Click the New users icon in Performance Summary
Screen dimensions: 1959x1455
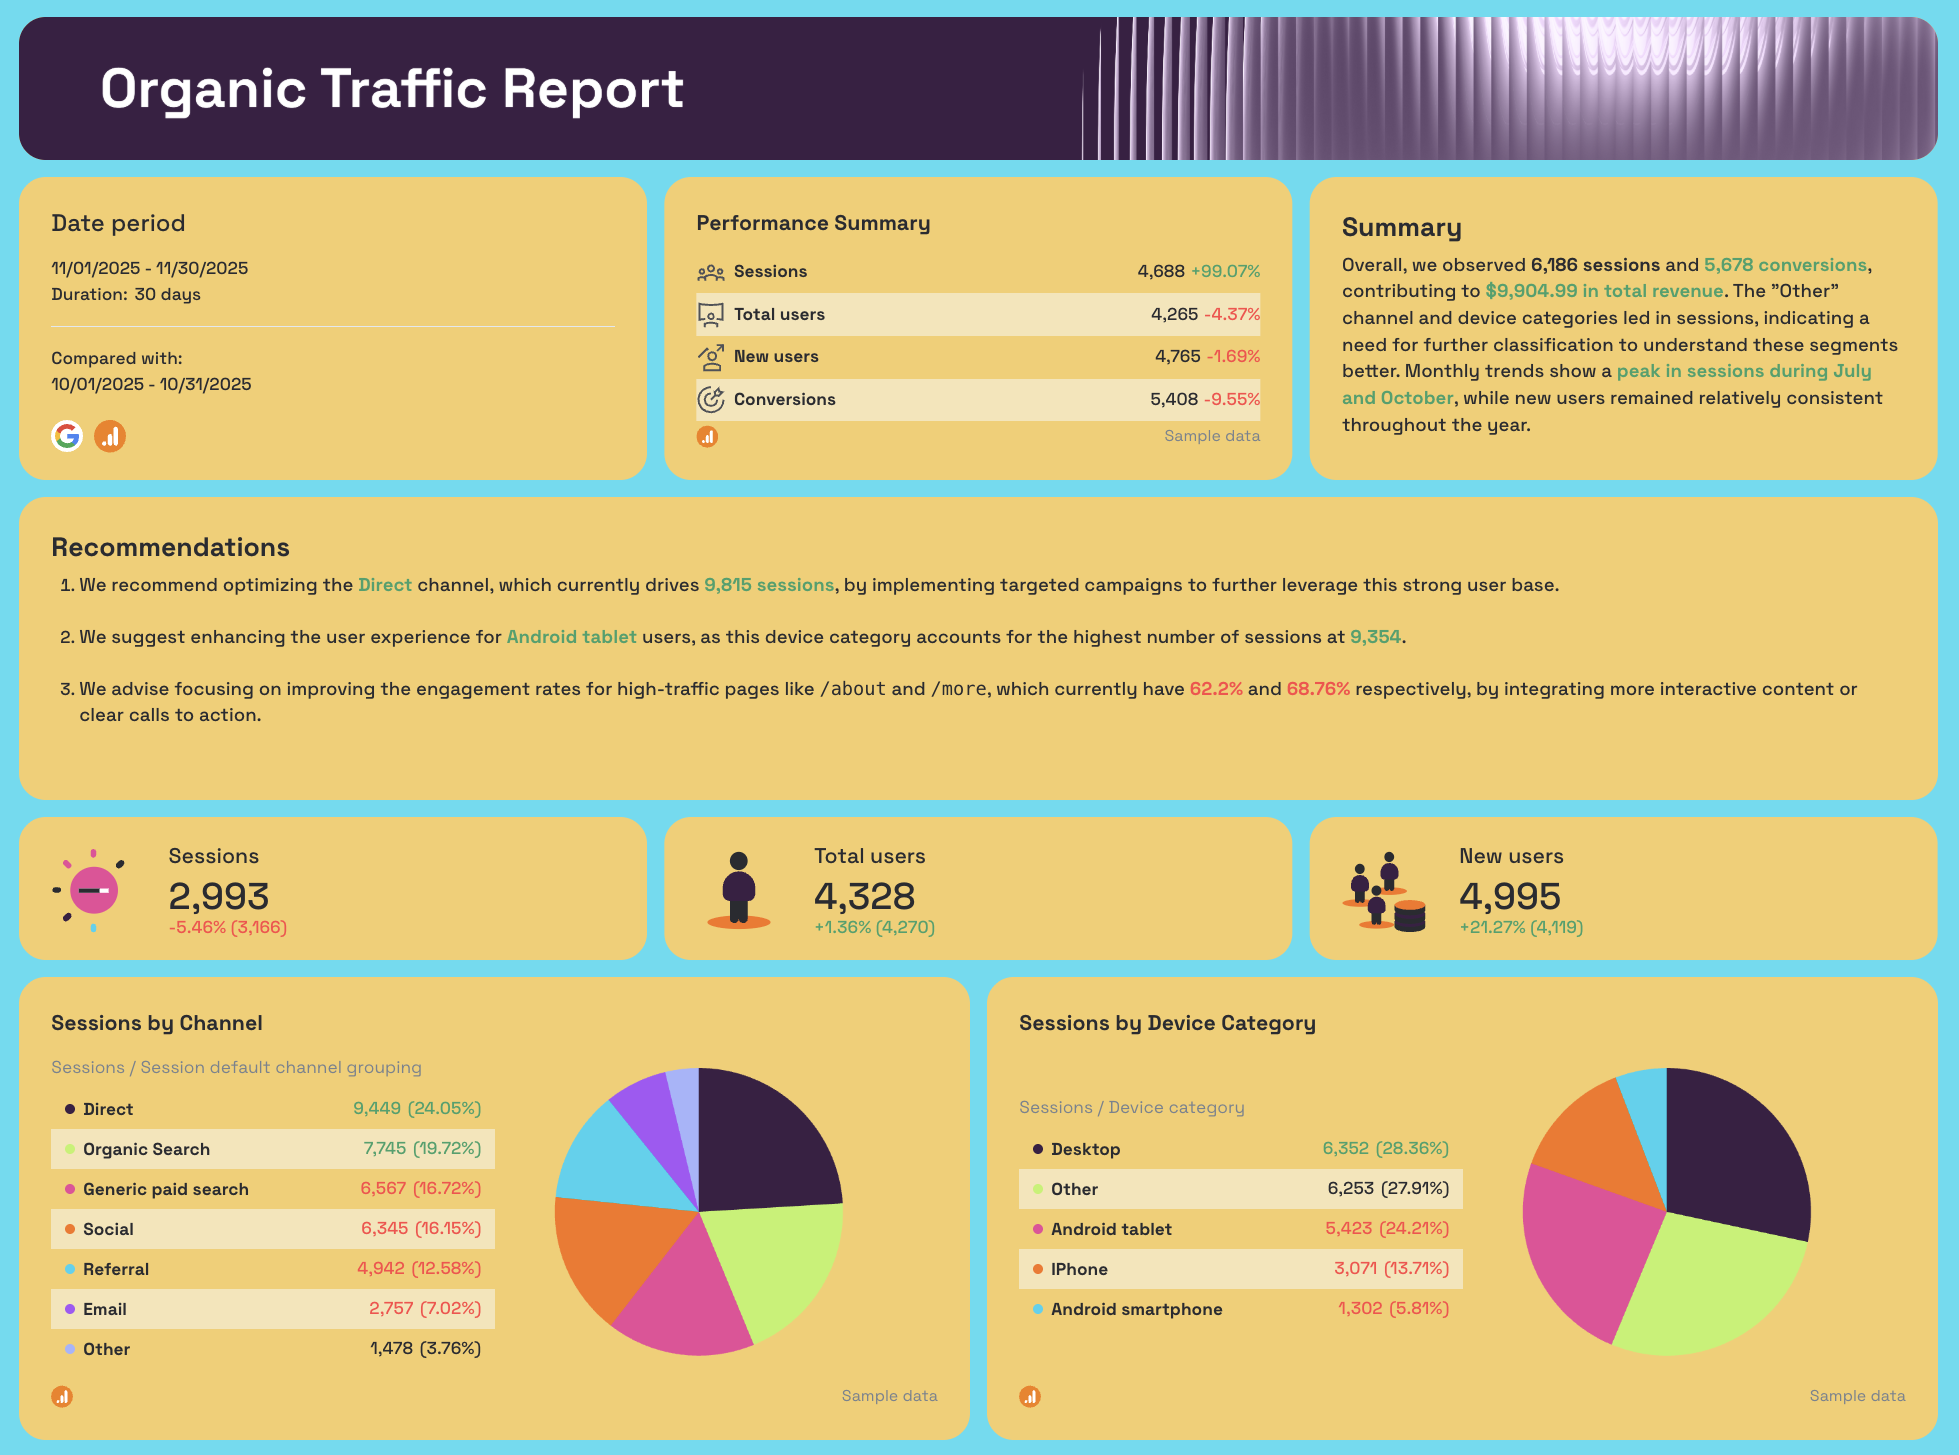710,357
